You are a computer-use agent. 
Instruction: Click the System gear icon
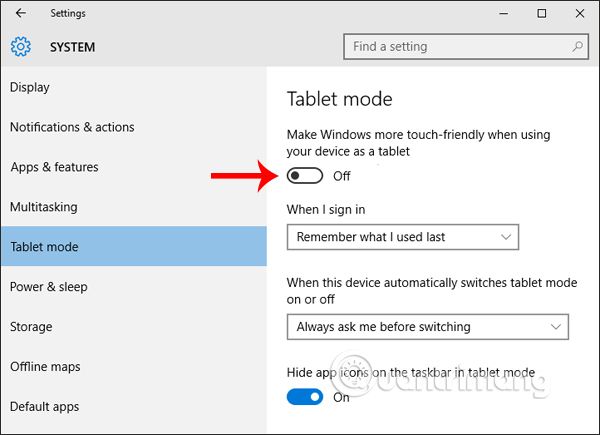click(21, 47)
